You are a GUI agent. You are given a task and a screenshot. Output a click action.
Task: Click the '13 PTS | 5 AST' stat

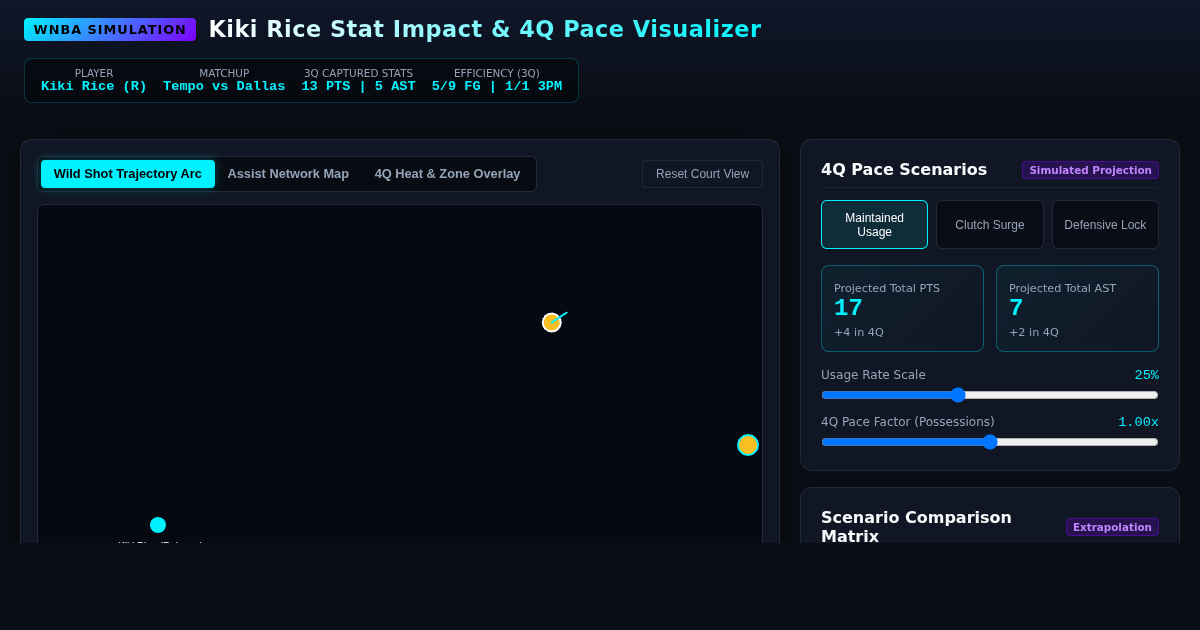358,87
